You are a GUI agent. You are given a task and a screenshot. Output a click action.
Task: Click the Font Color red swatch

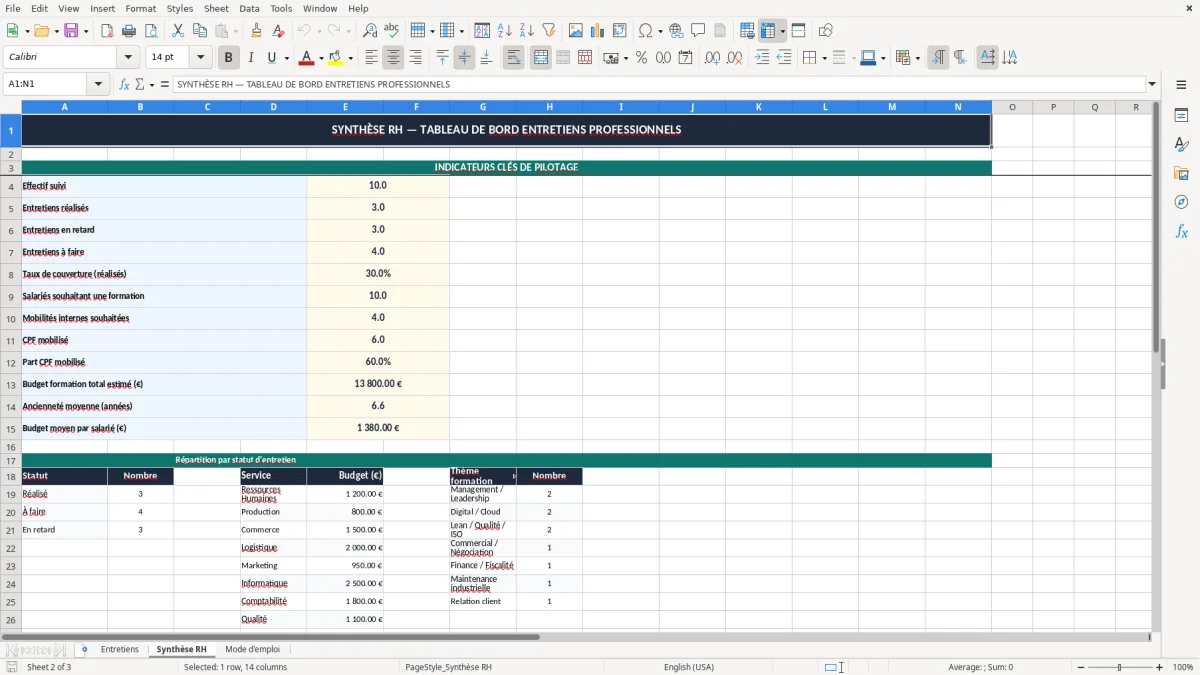pos(307,58)
